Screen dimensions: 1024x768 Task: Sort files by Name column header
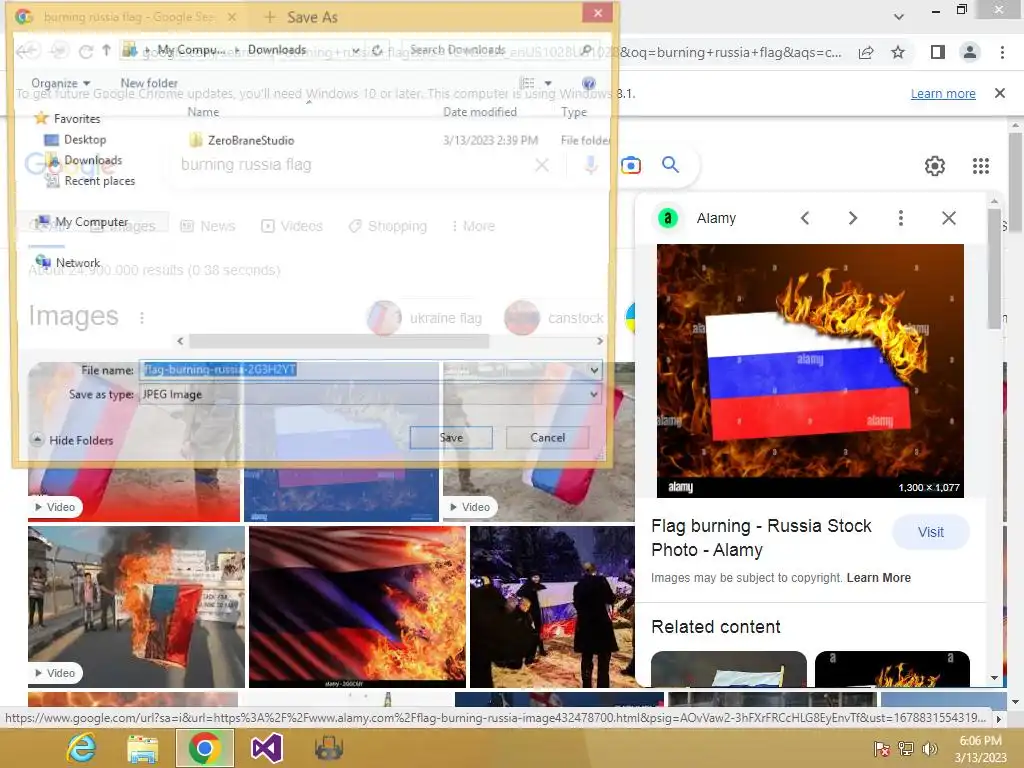tap(203, 112)
